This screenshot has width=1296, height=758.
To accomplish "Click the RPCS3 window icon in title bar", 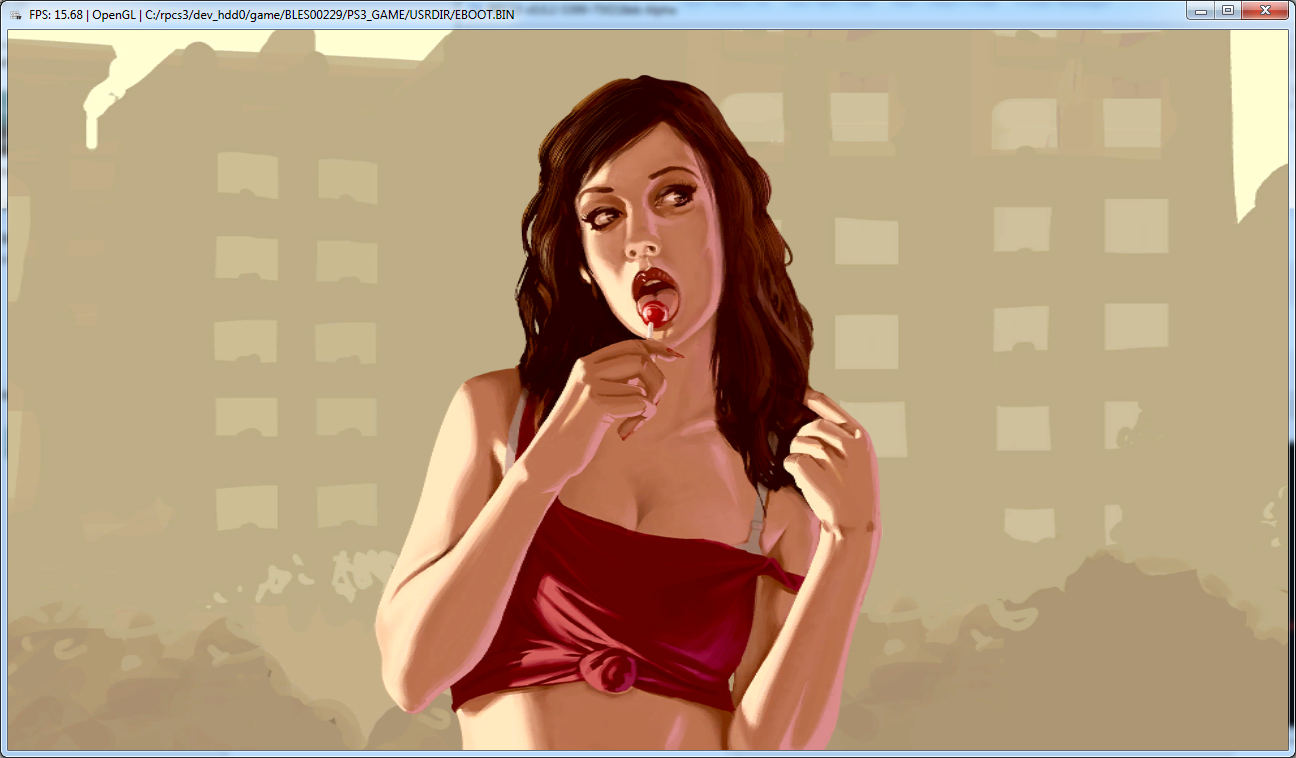I will click(x=15, y=15).
